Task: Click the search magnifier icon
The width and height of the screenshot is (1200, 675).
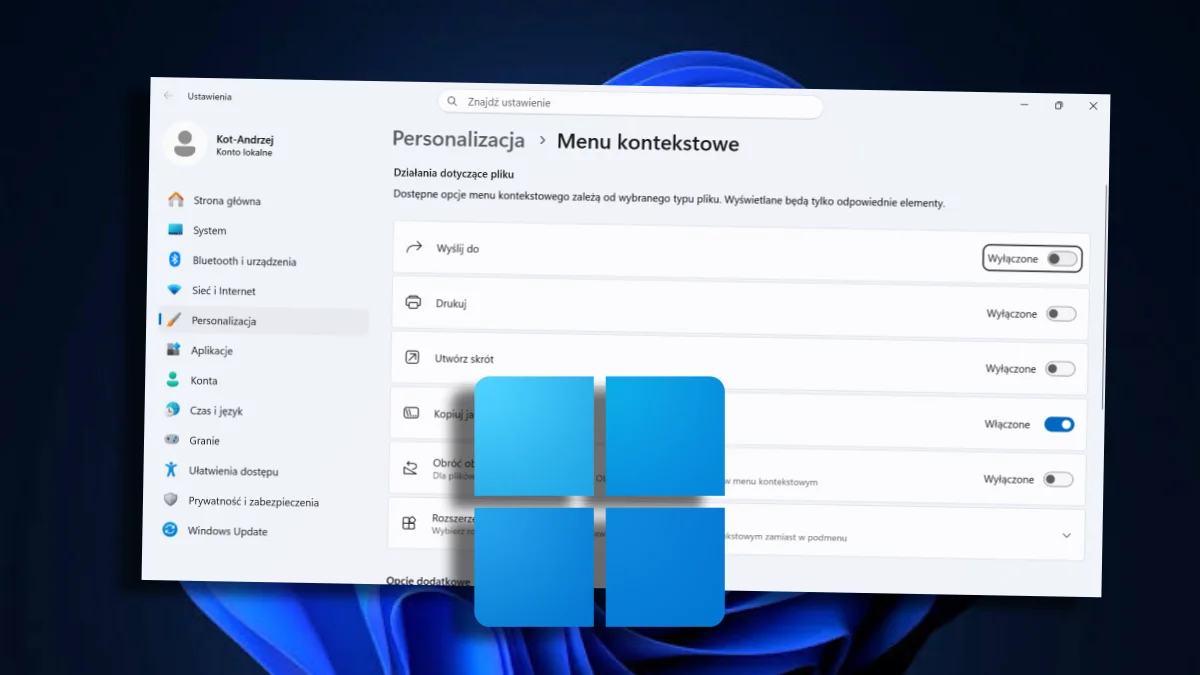Action: tap(452, 102)
